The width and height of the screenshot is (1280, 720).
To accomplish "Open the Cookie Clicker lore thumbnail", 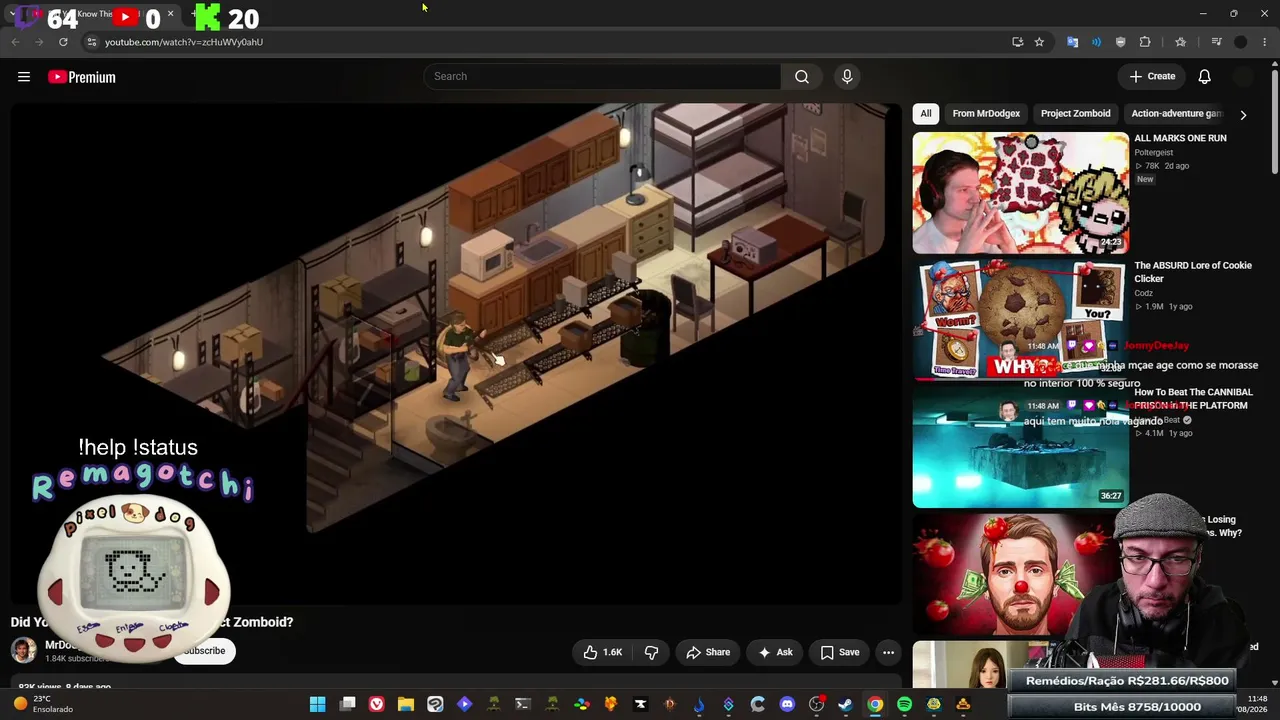I will click(1020, 320).
